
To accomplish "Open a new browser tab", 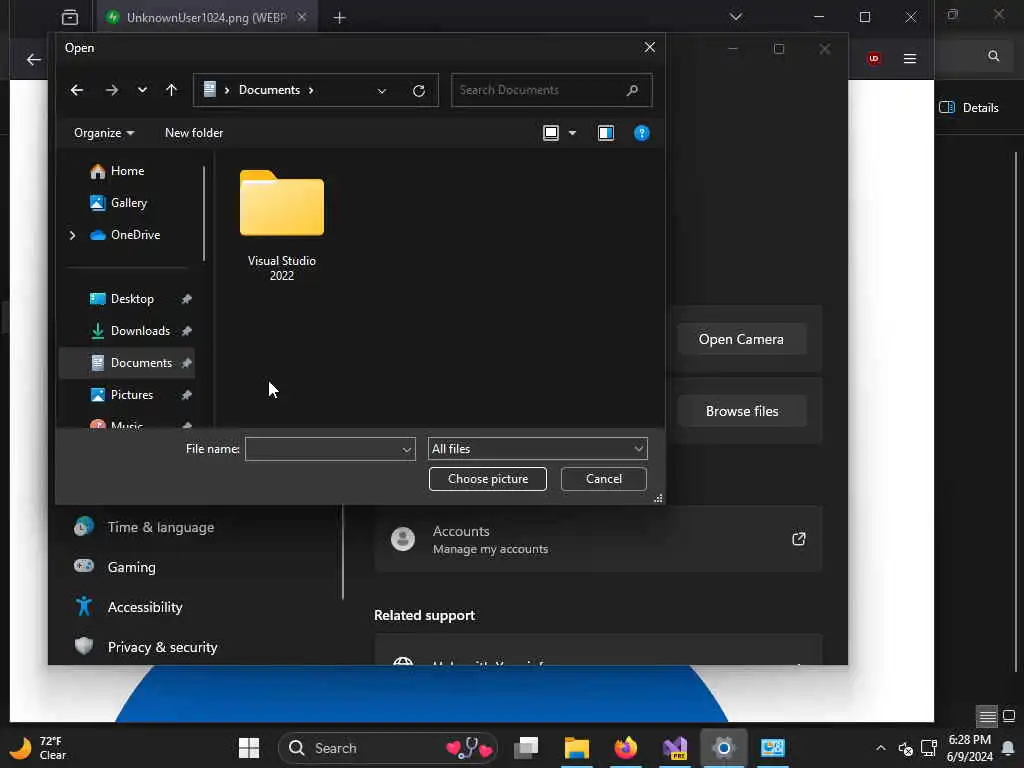I will pos(340,18).
